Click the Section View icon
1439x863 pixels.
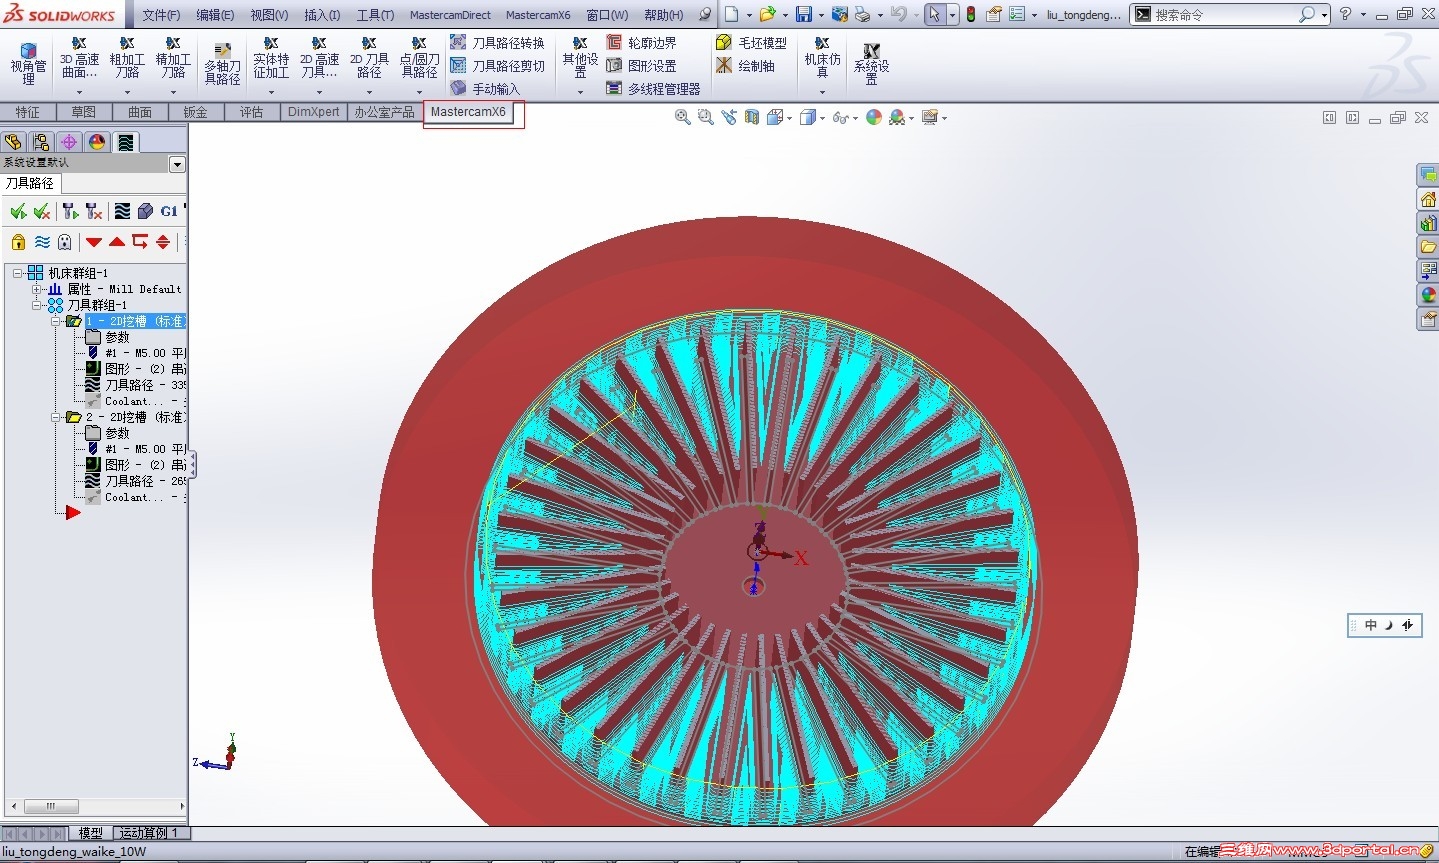click(751, 117)
